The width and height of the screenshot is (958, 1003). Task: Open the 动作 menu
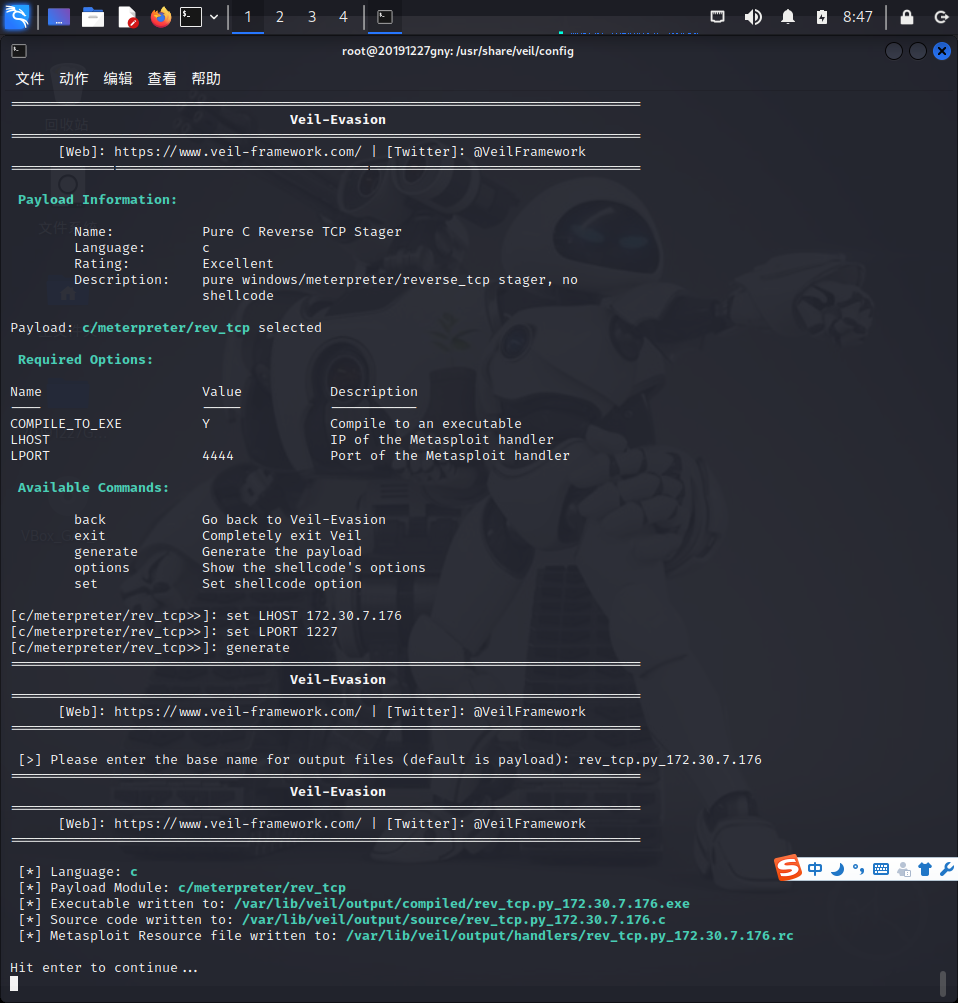pyautogui.click(x=74, y=79)
